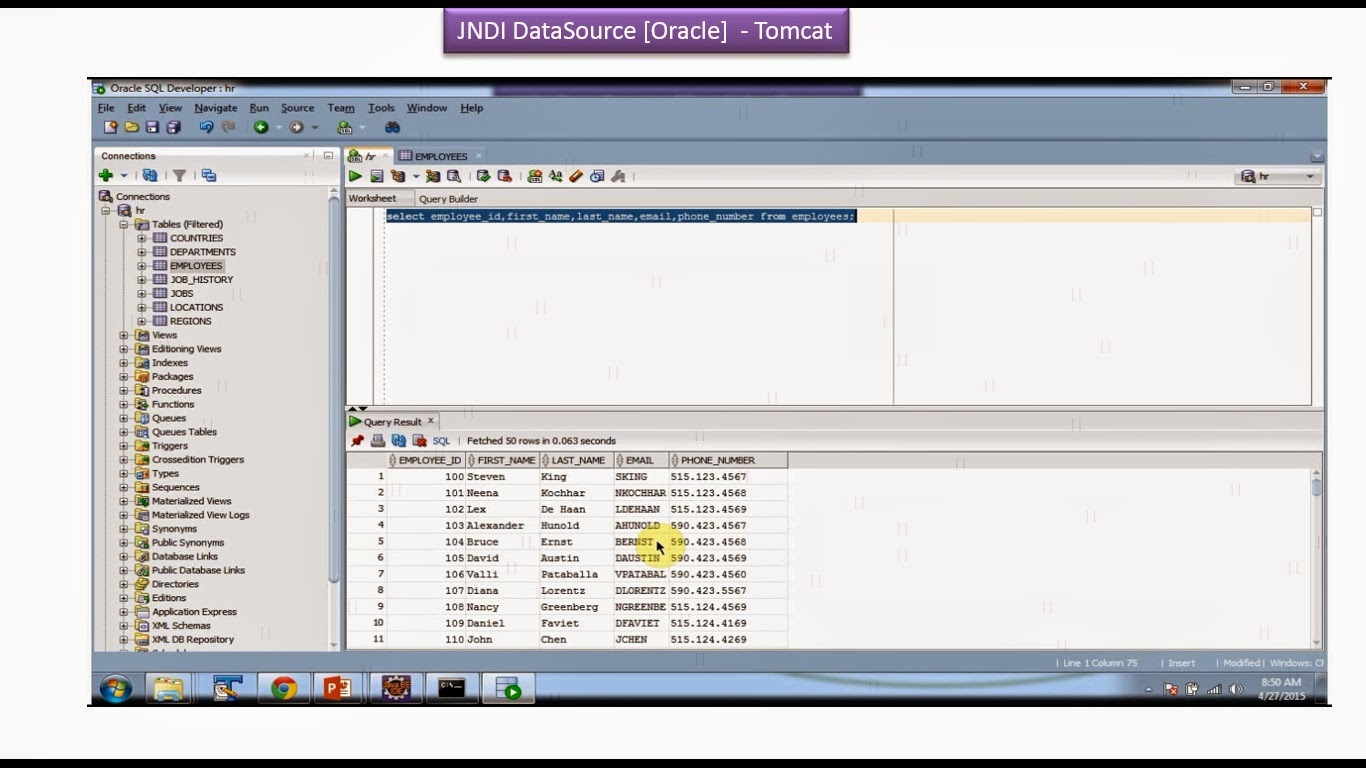Viewport: 1366px width, 768px height.
Task: Click the Undo toolbar icon
Action: tap(206, 128)
